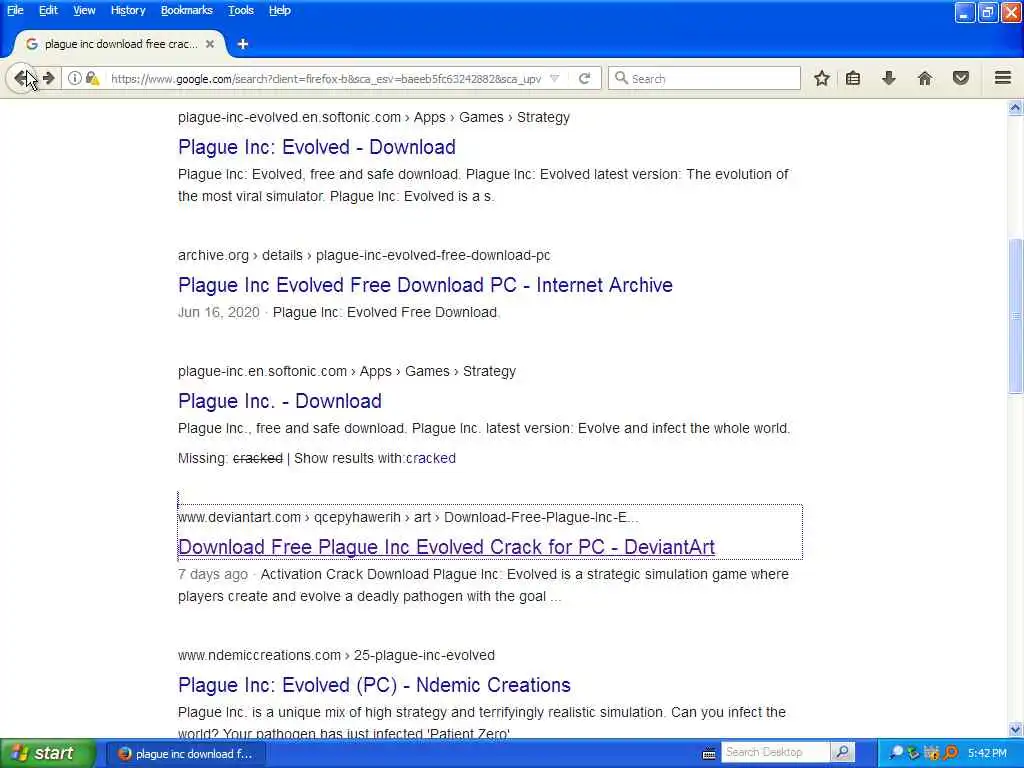
Task: Go to the Home page icon
Action: coord(925,78)
